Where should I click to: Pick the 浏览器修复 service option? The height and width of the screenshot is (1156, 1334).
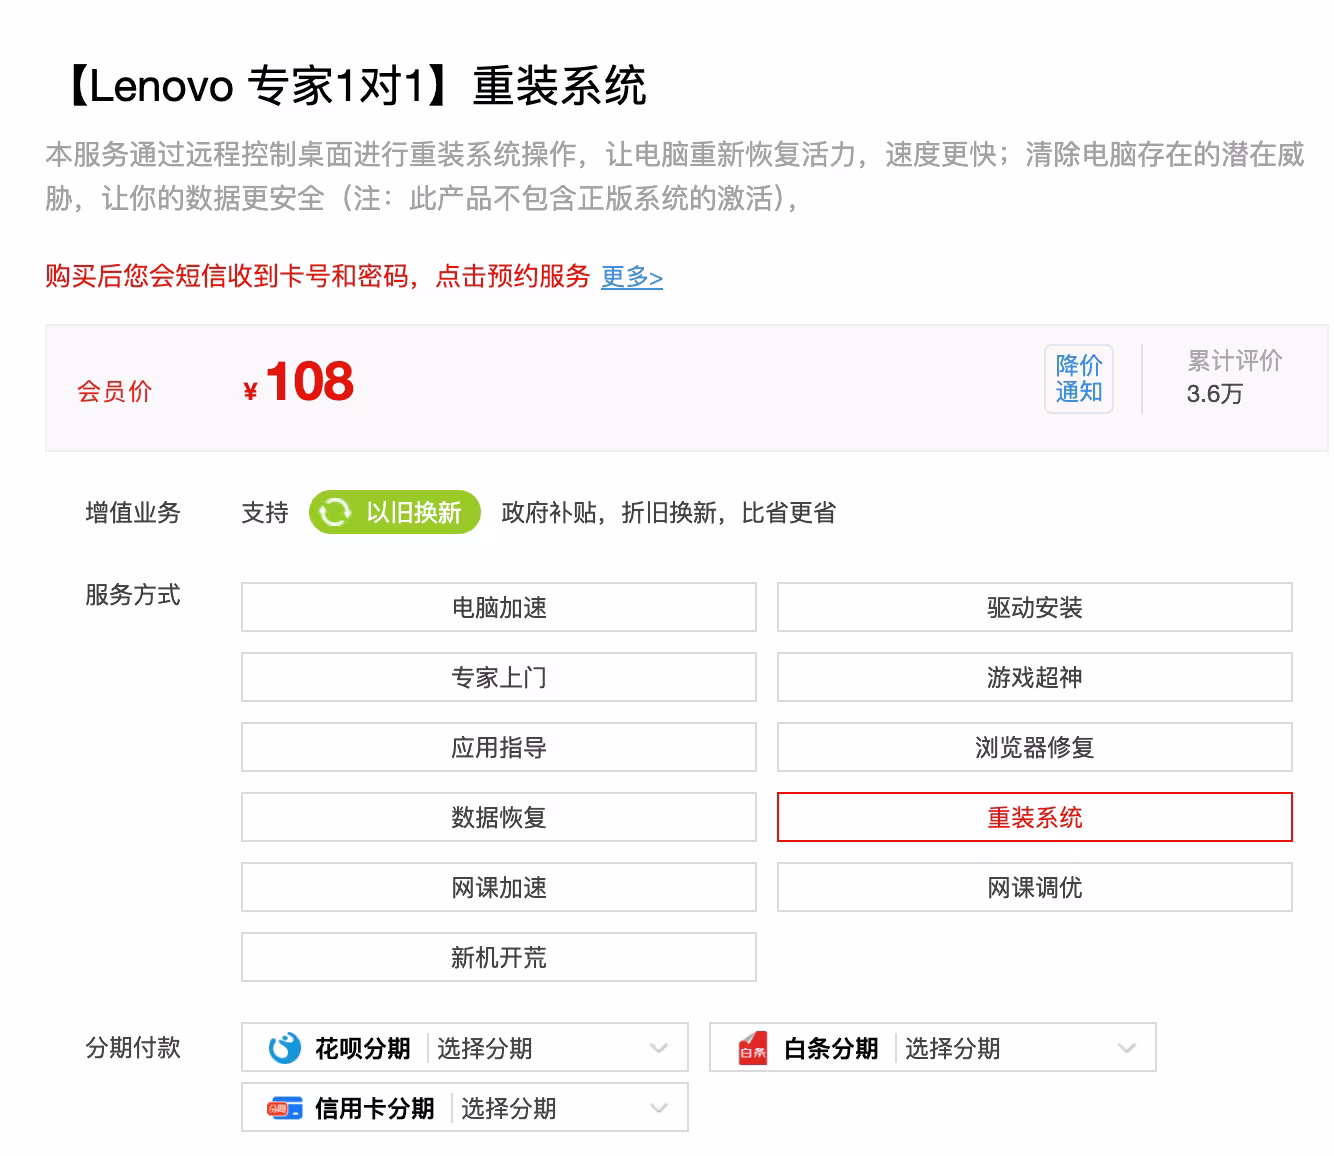coord(1035,747)
